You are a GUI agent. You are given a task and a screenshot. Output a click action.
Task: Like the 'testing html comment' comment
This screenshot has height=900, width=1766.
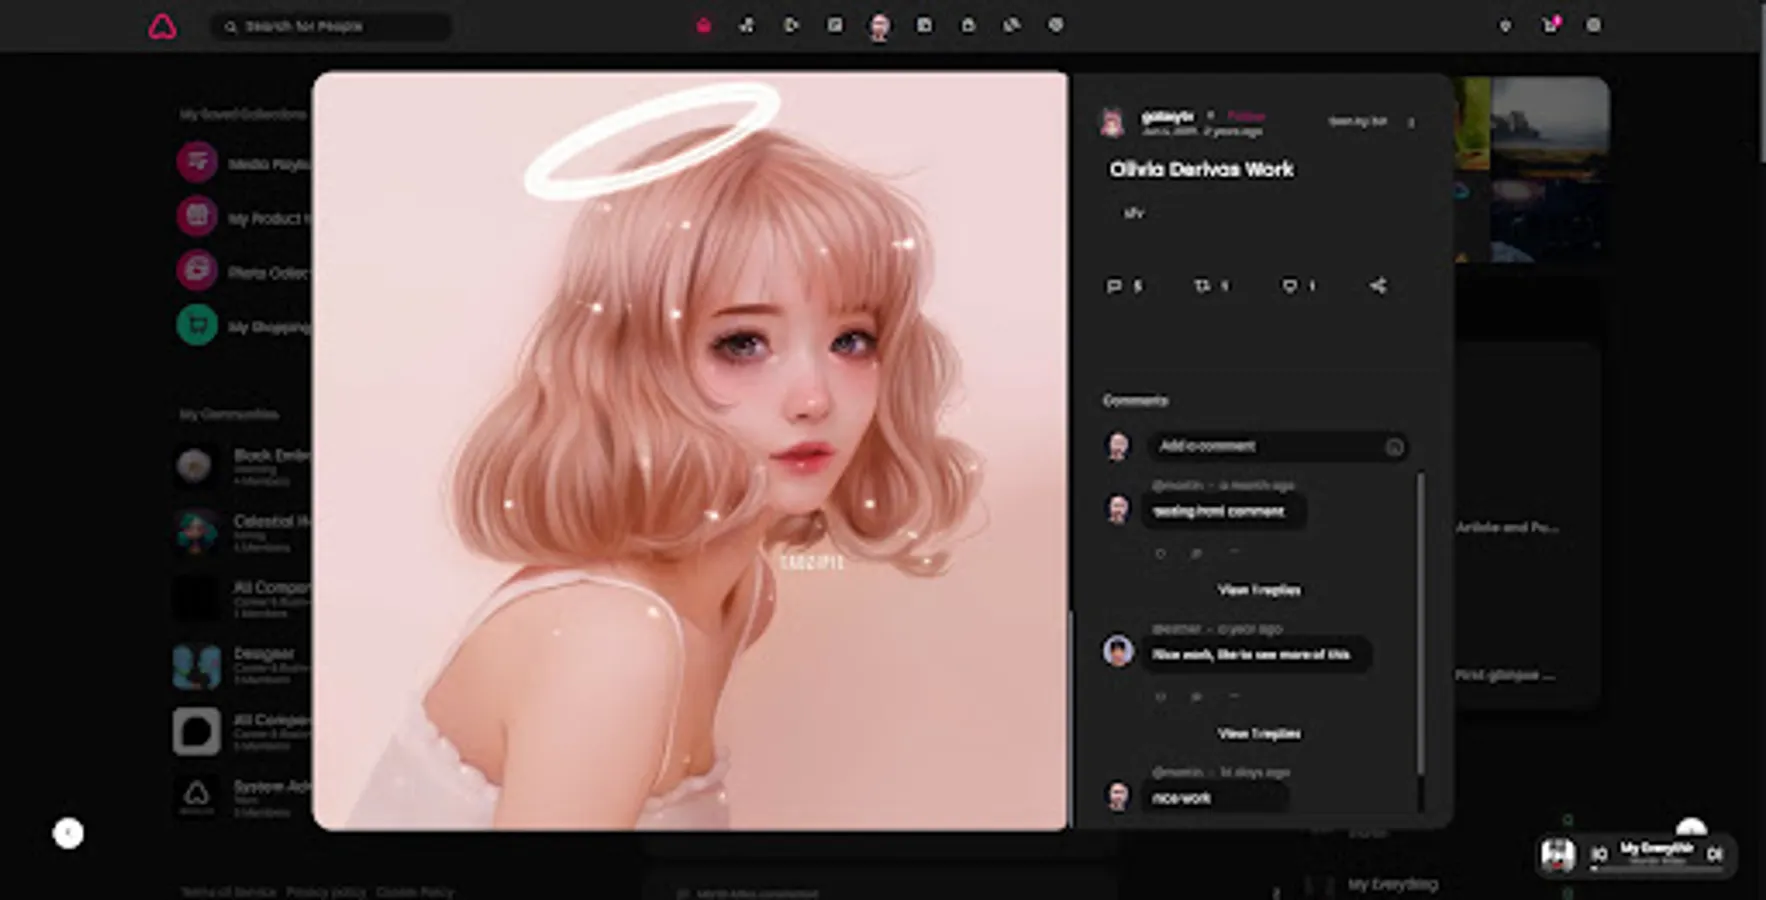(1160, 553)
